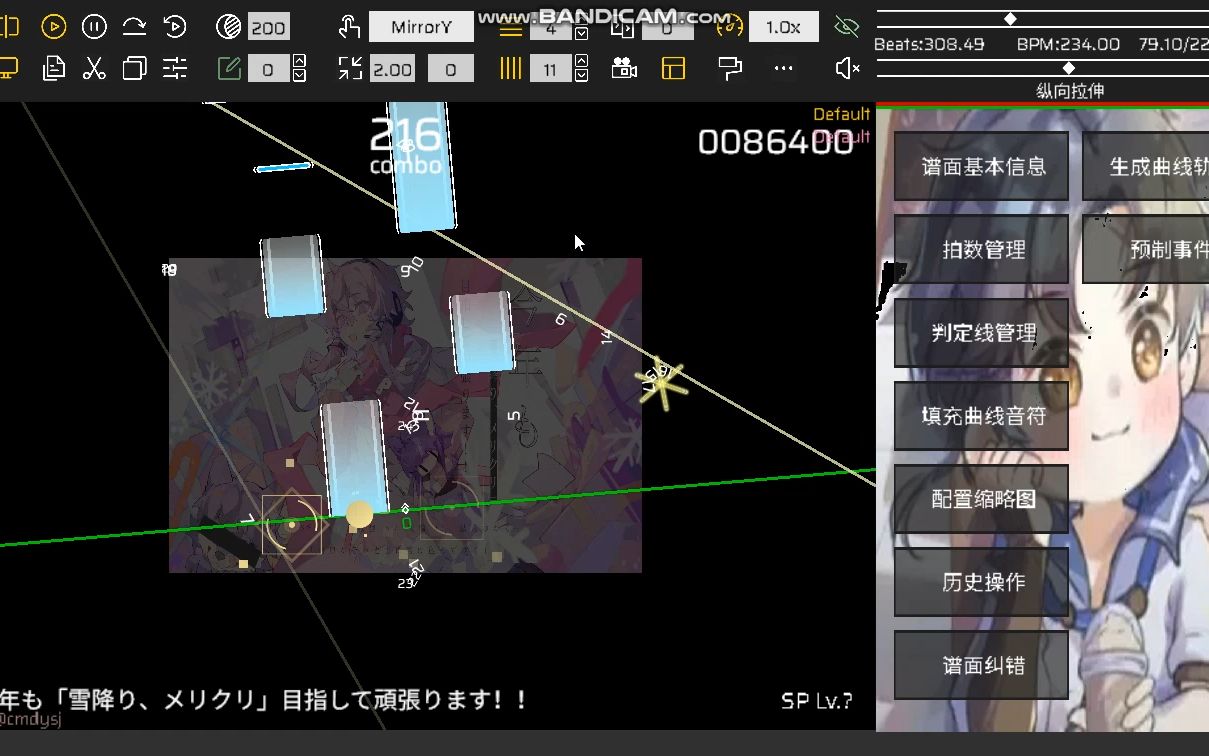Toggle the muted speaker icon

[847, 68]
